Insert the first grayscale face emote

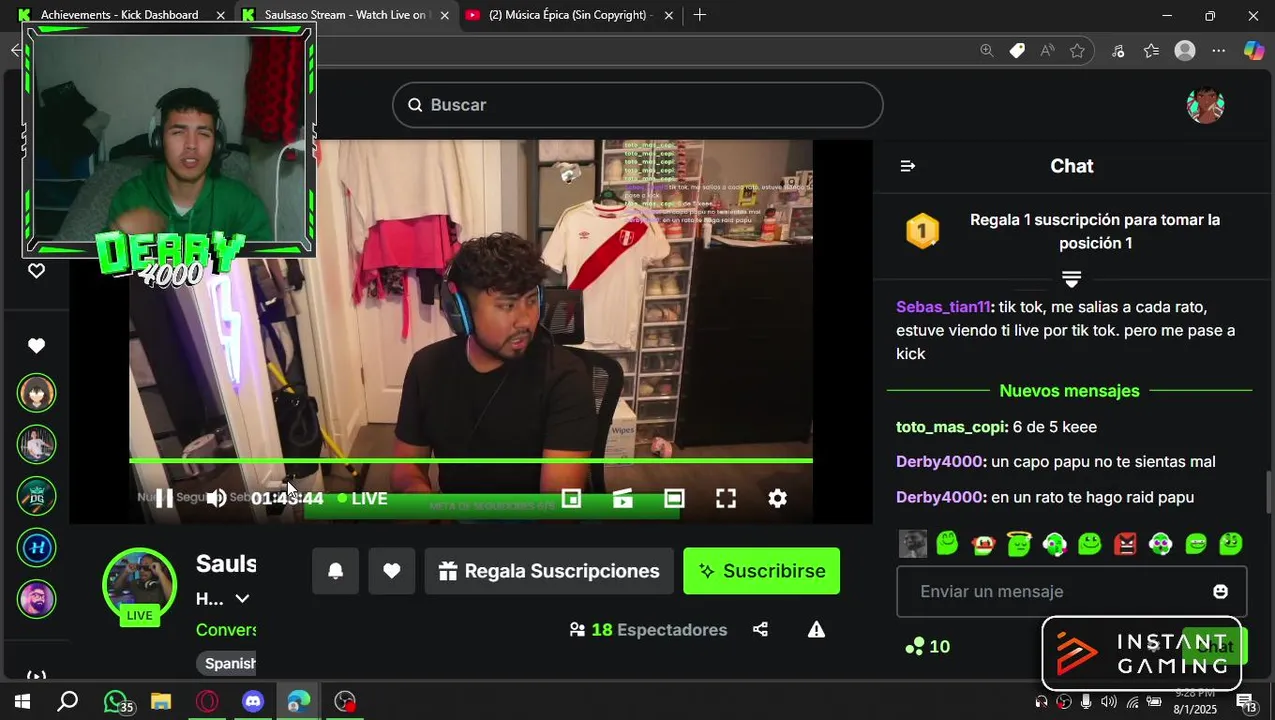(913, 544)
